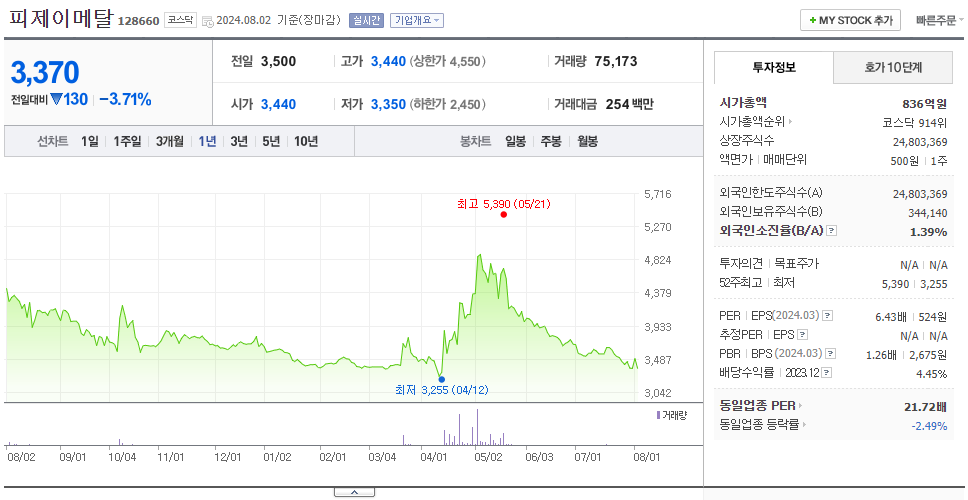Click the MY STOCK 추가 button

[851, 20]
